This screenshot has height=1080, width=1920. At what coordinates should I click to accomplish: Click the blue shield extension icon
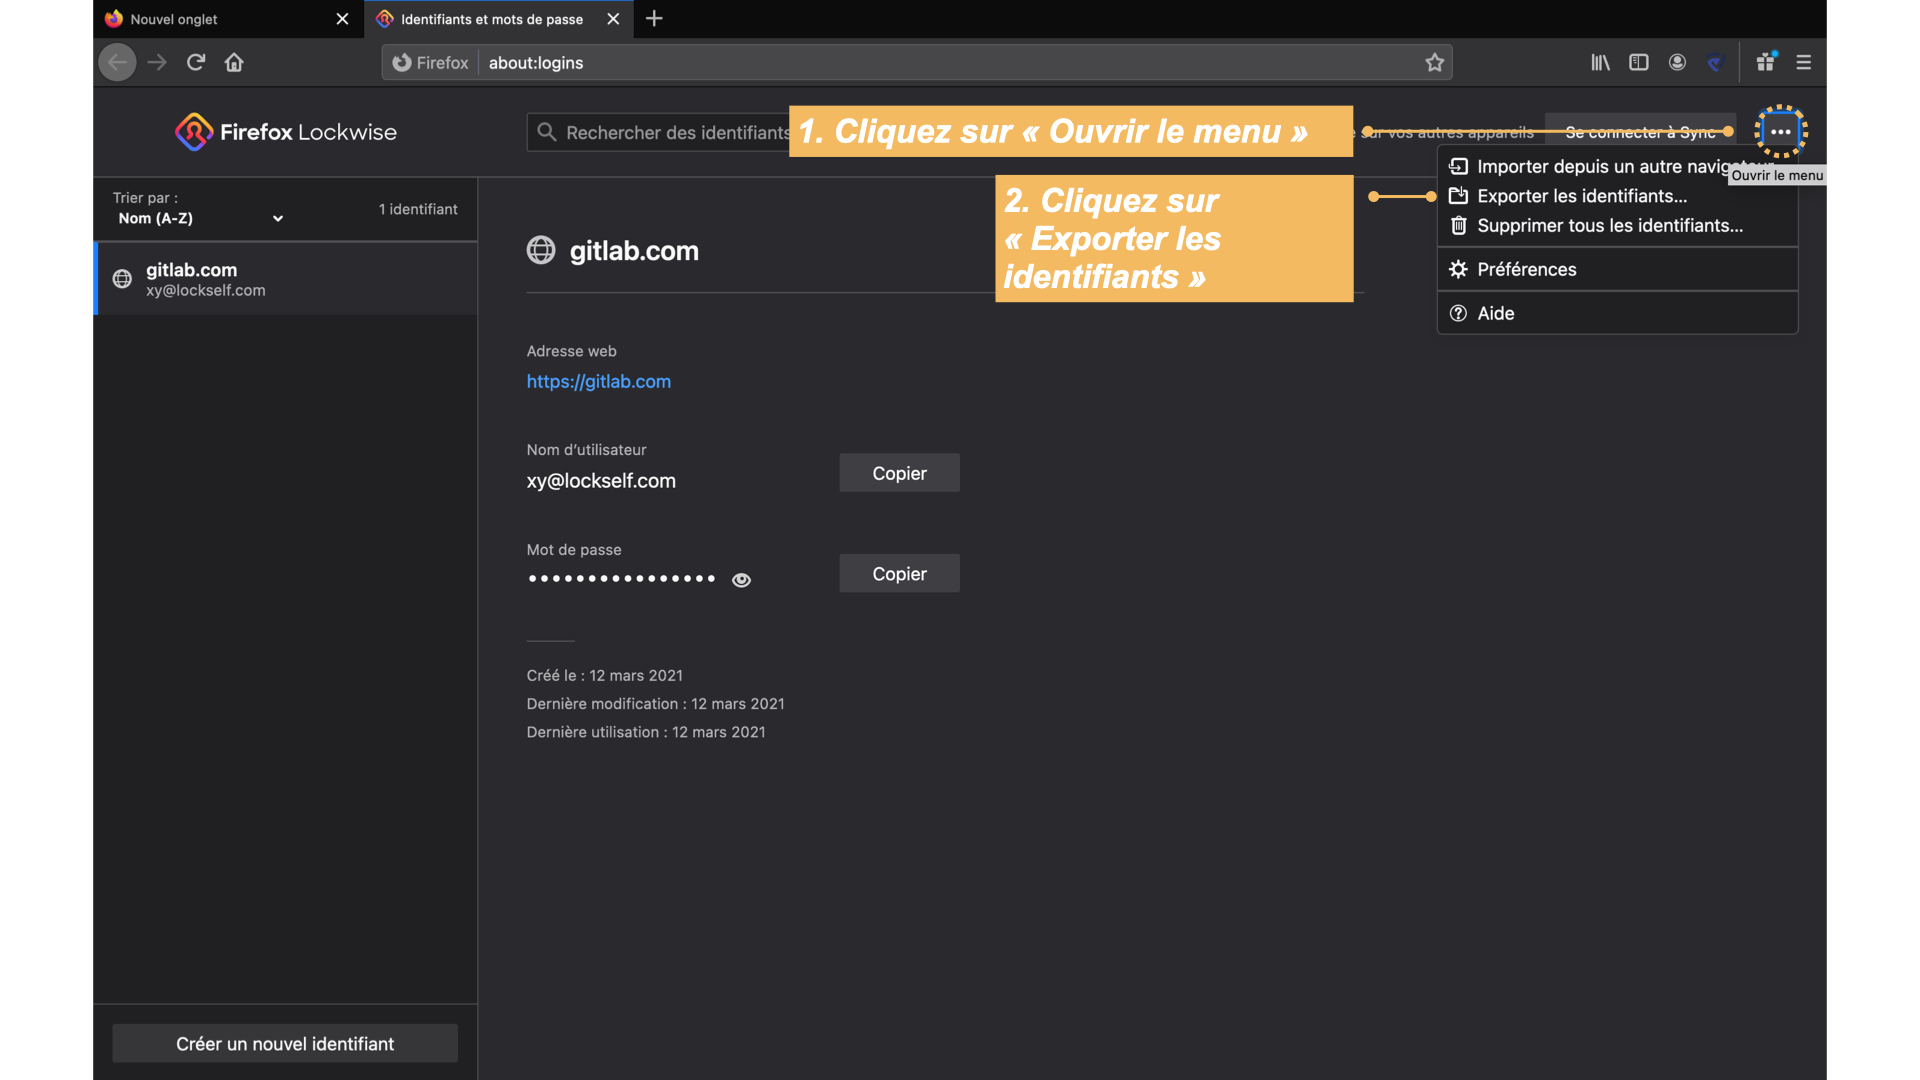tap(1715, 62)
